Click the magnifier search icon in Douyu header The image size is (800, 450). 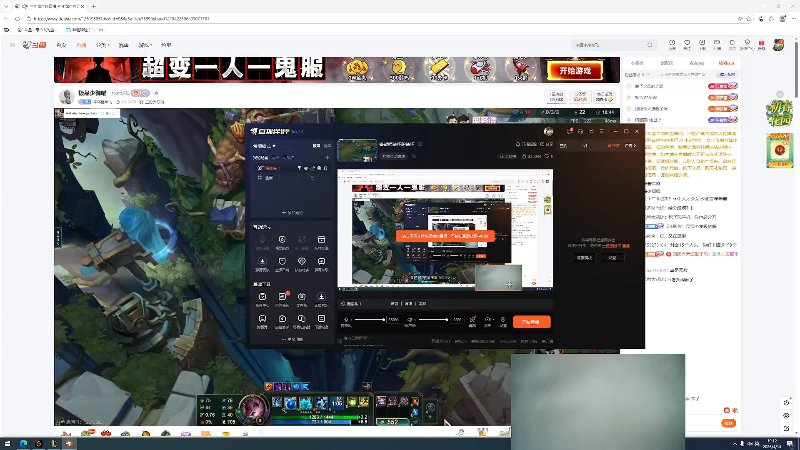(x=650, y=45)
